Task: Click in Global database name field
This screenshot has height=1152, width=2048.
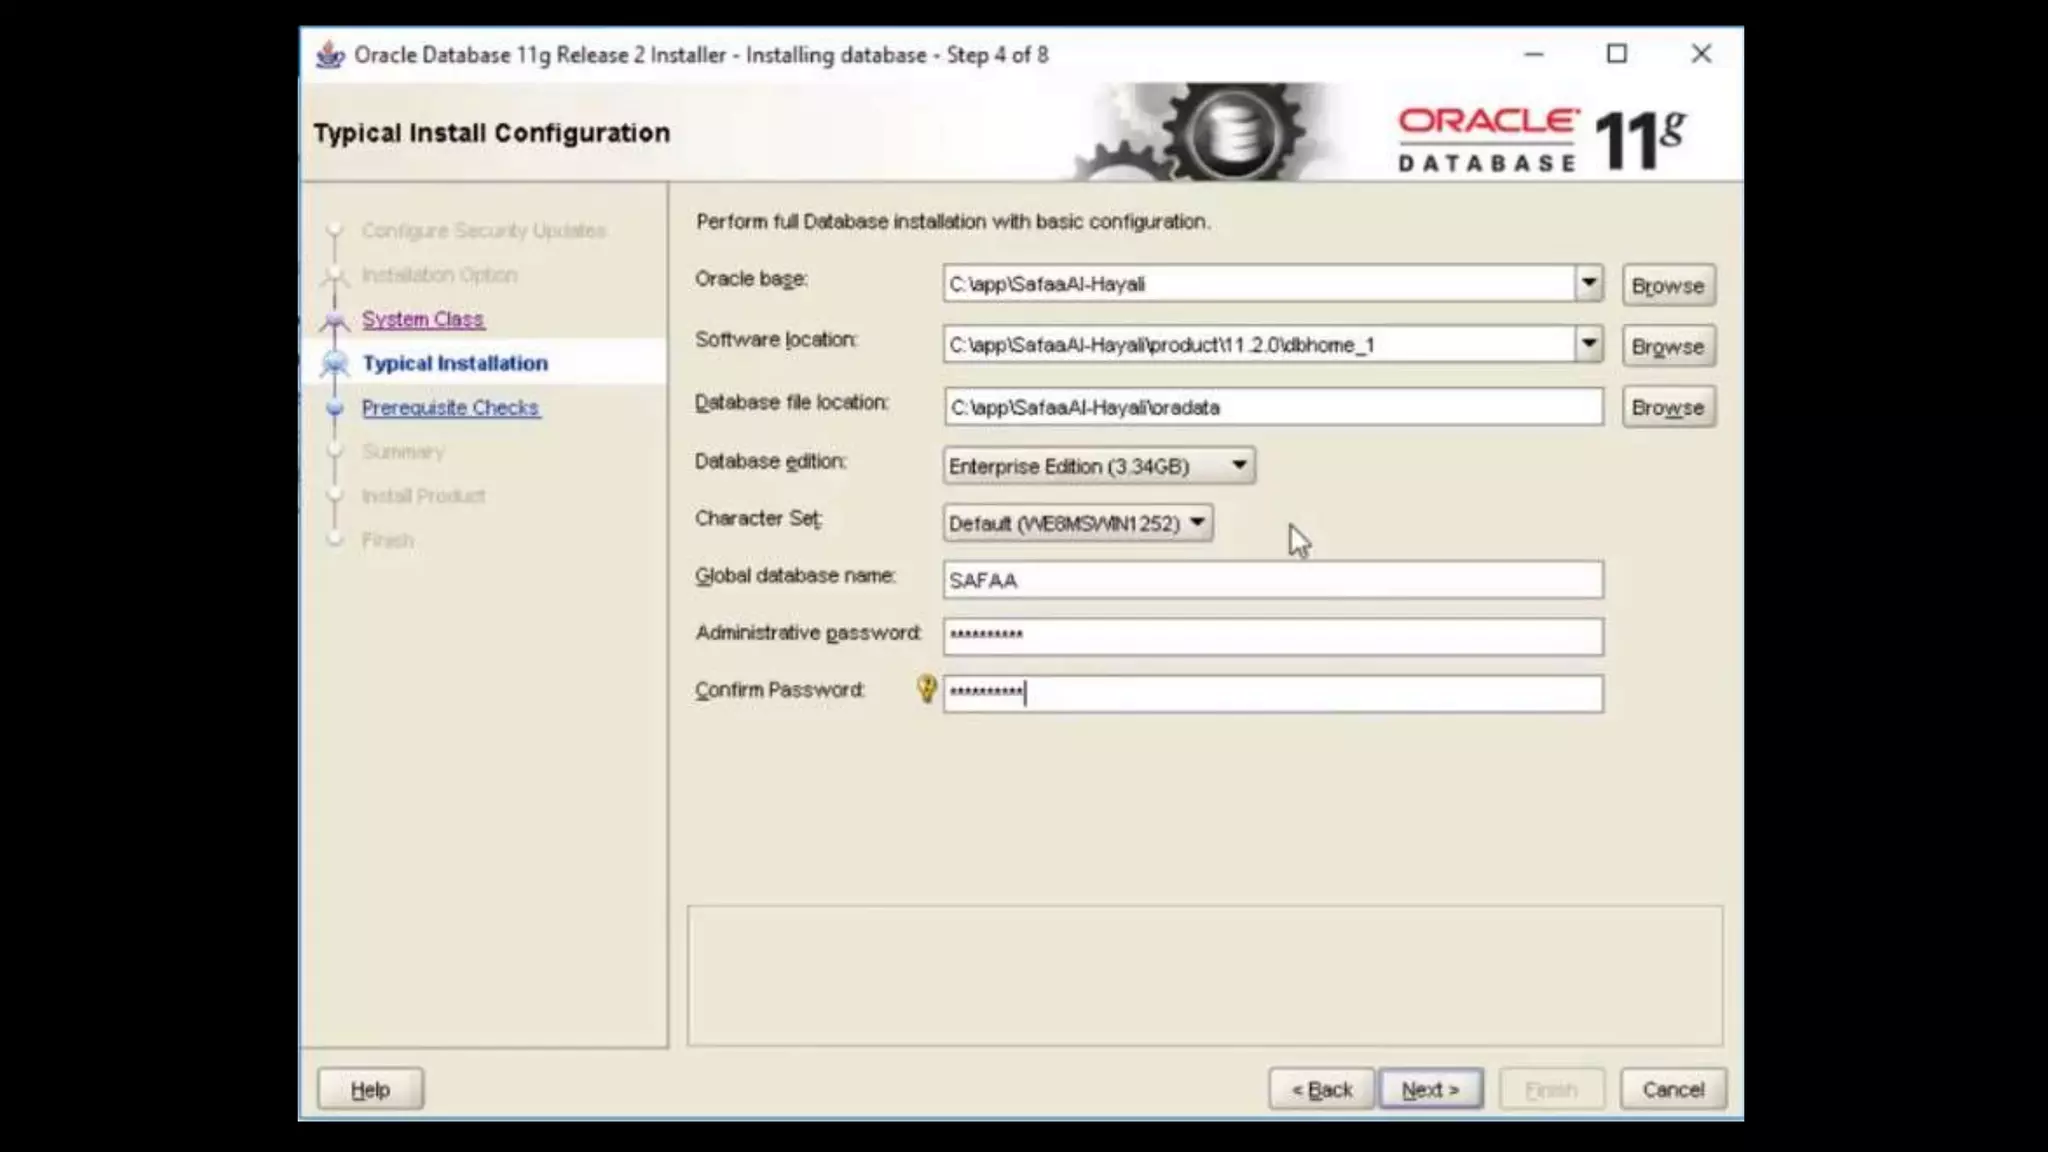Action: pyautogui.click(x=1272, y=581)
